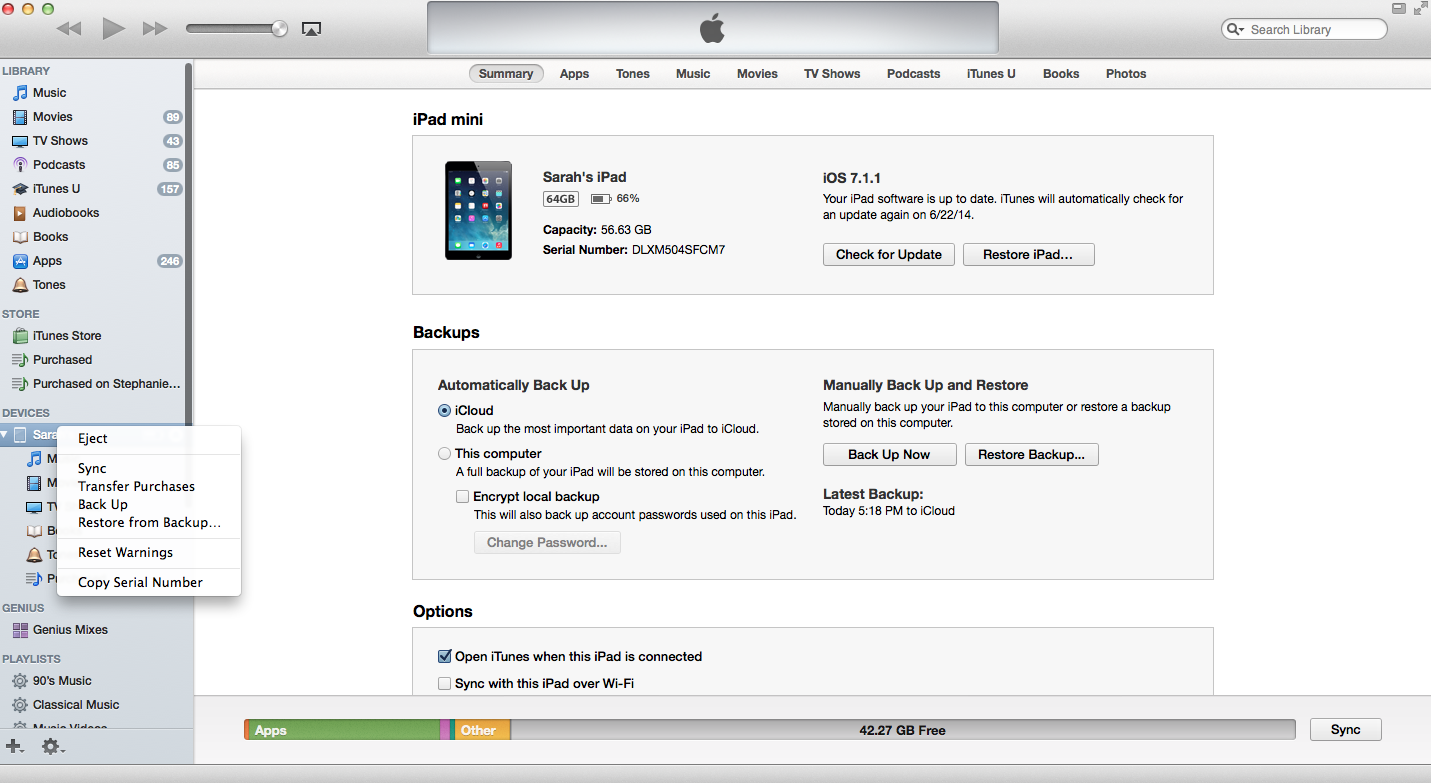The height and width of the screenshot is (783, 1431).
Task: Select the iTunes U graduation cap icon
Action: tap(20, 189)
